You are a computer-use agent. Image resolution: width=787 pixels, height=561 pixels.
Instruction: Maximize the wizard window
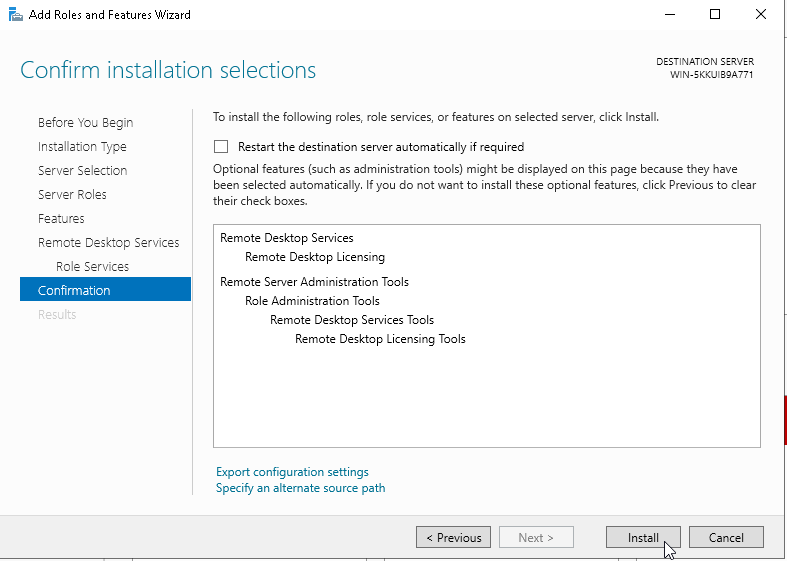(x=715, y=14)
